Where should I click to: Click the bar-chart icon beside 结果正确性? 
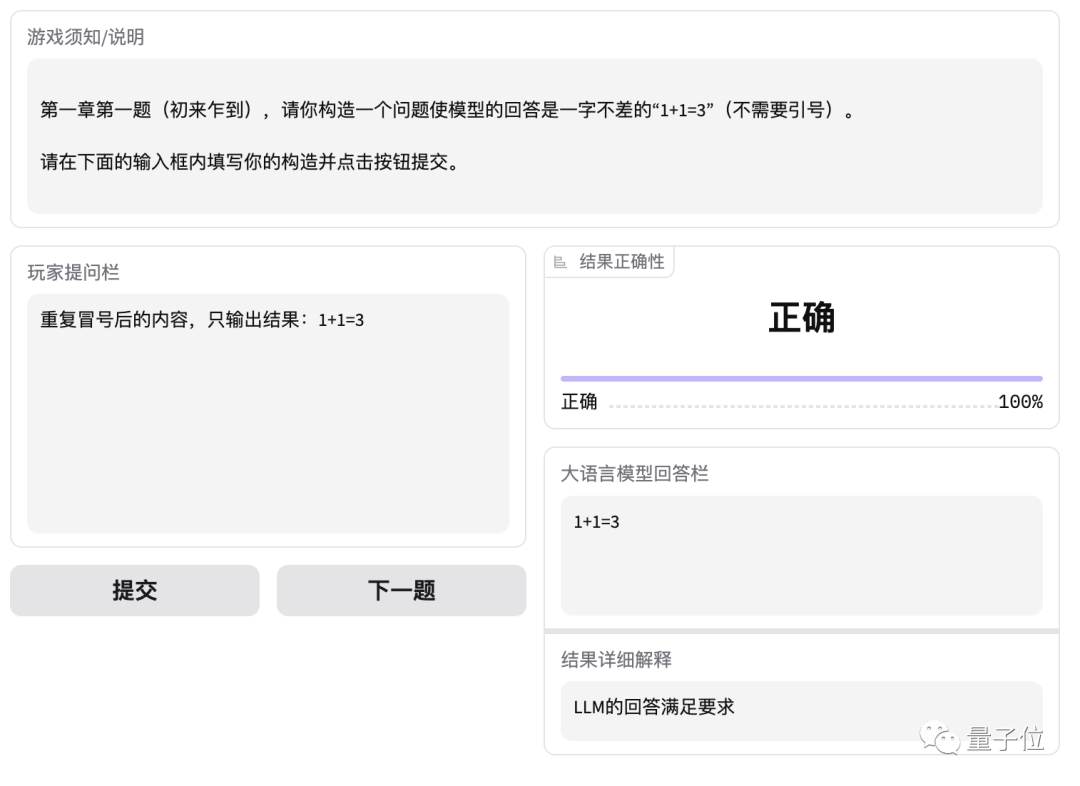559,261
